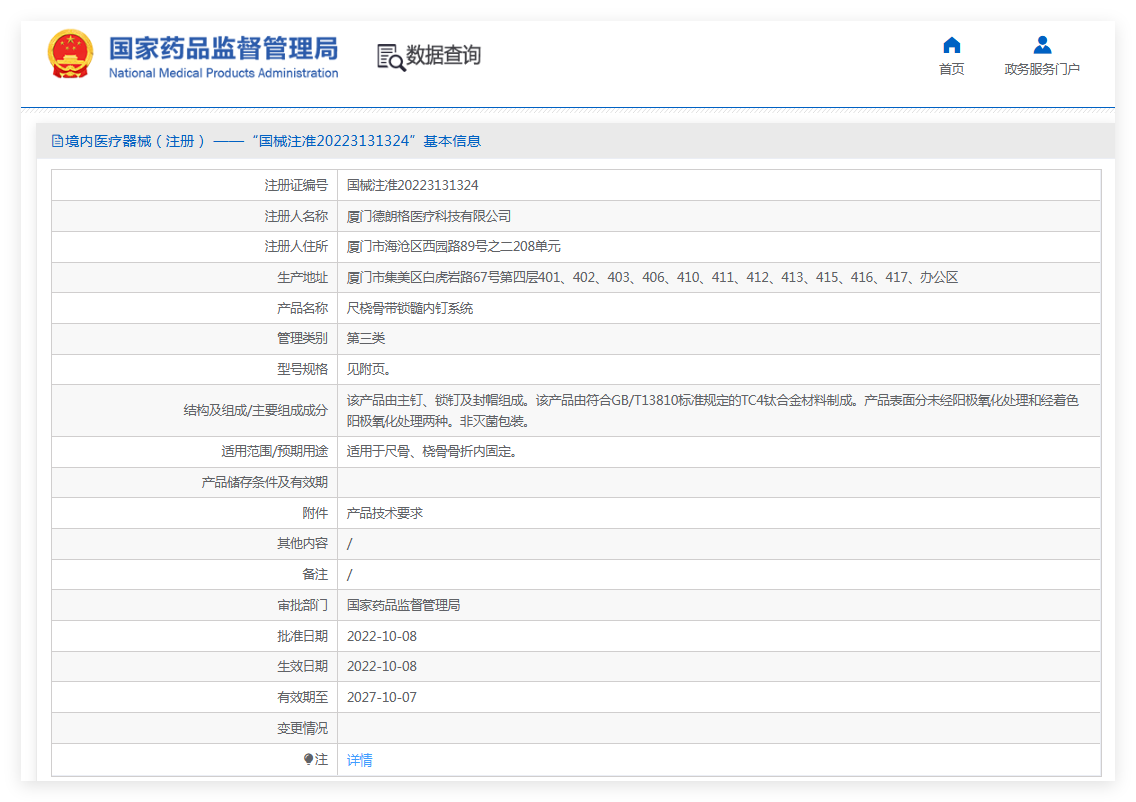The width and height of the screenshot is (1136, 802).
Task: Click the 首页 home icon
Action: (x=951, y=46)
